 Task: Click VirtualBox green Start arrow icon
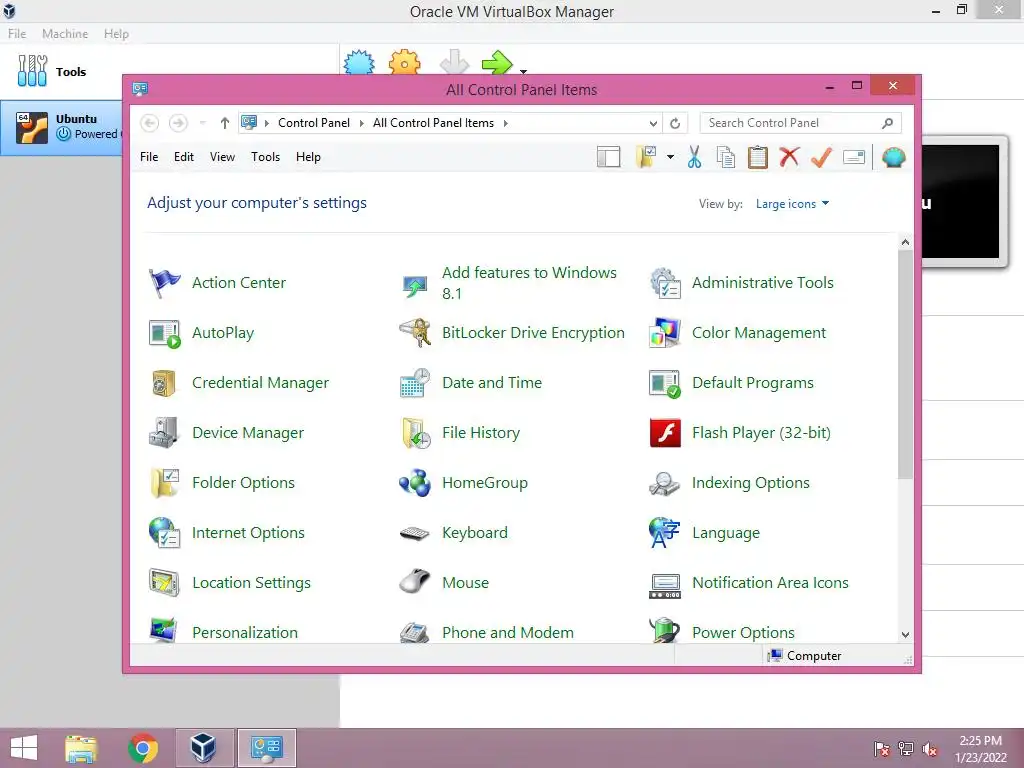click(x=498, y=63)
